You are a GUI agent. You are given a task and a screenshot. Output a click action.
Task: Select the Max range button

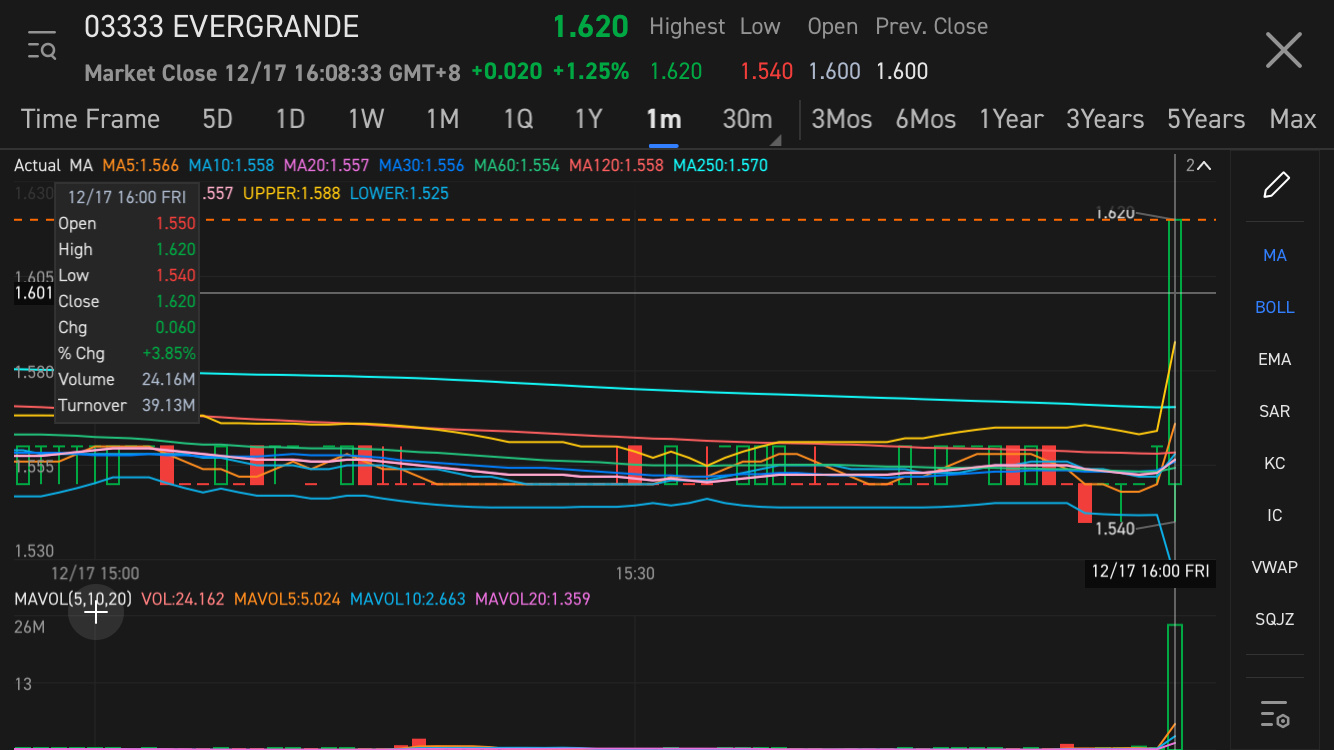[1292, 119]
